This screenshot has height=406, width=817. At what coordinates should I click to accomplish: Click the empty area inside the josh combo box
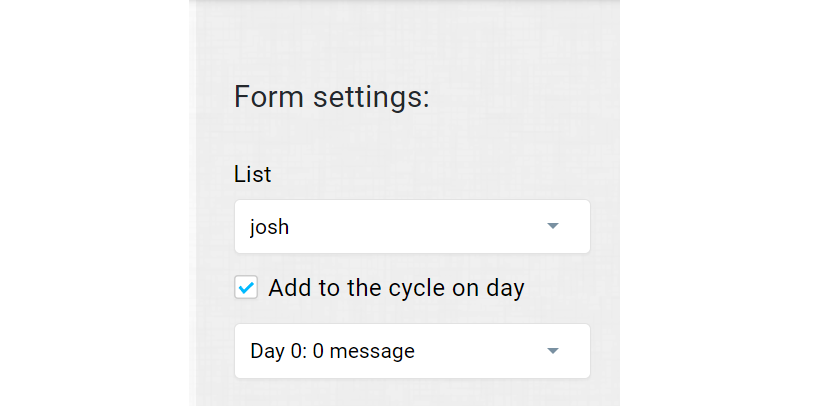click(x=420, y=227)
